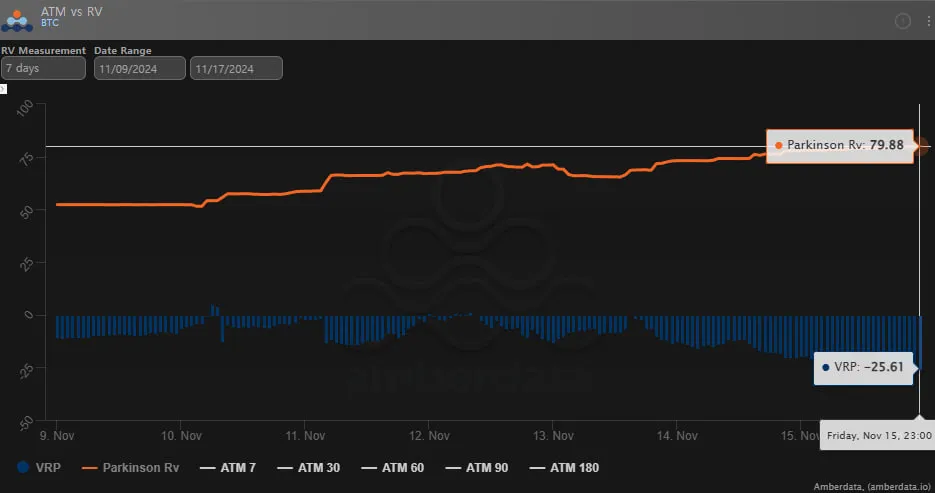
Task: Enable the ATM 180 legend item
Action: coord(574,467)
